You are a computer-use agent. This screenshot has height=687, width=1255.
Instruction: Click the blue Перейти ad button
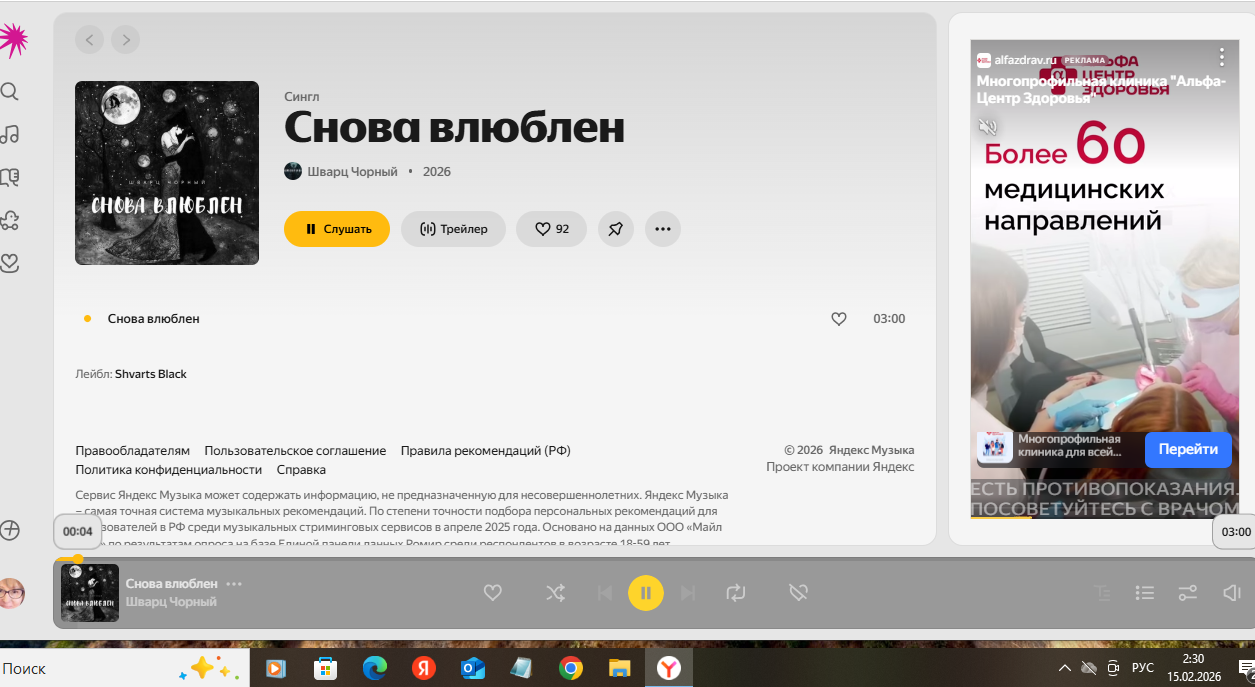click(1188, 450)
